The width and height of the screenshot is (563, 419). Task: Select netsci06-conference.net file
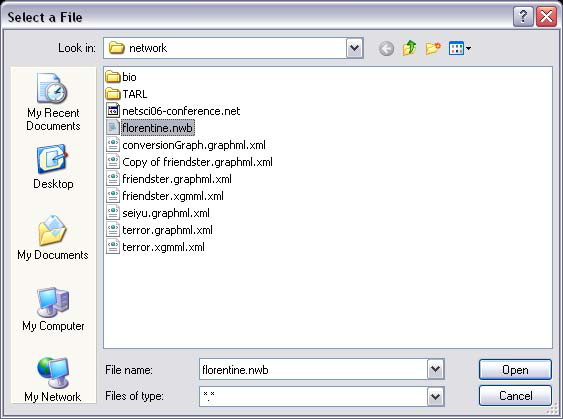pos(173,111)
